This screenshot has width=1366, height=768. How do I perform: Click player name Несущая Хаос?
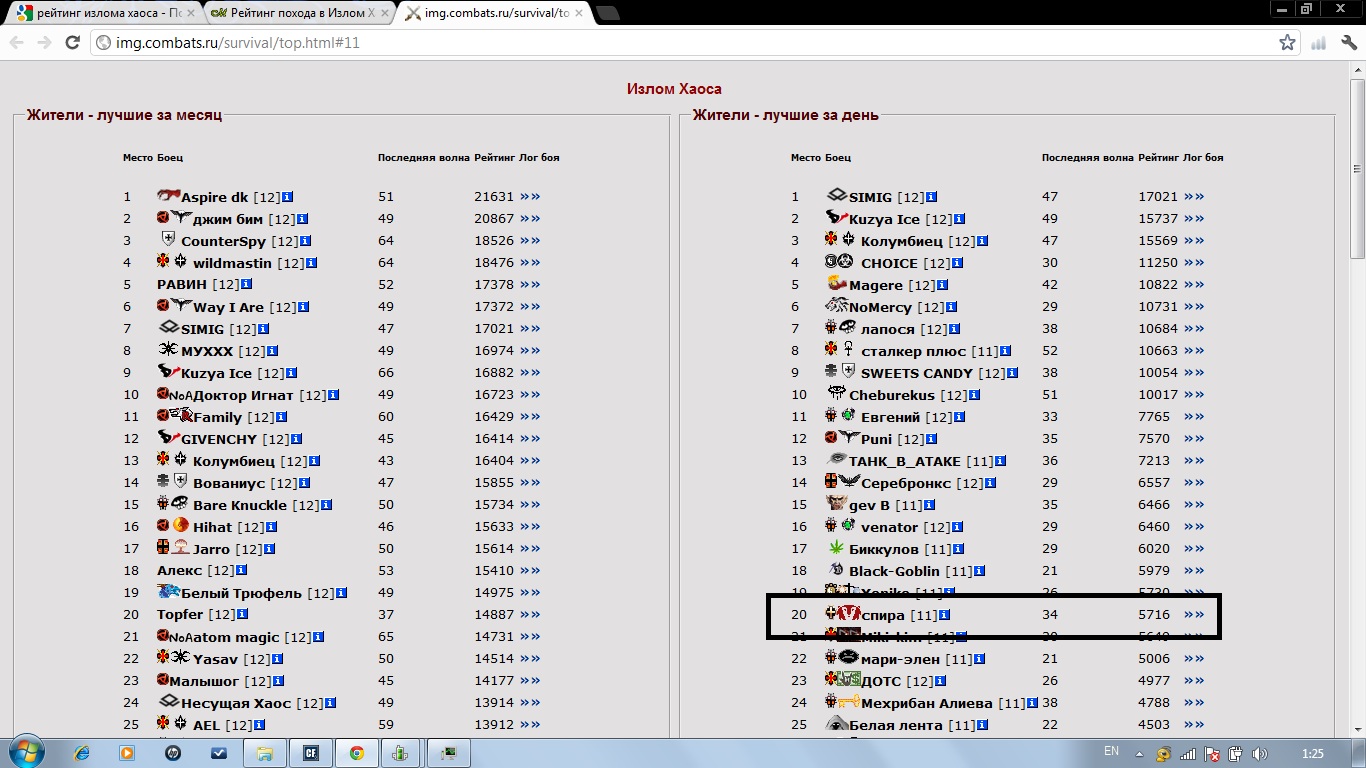pyautogui.click(x=236, y=703)
